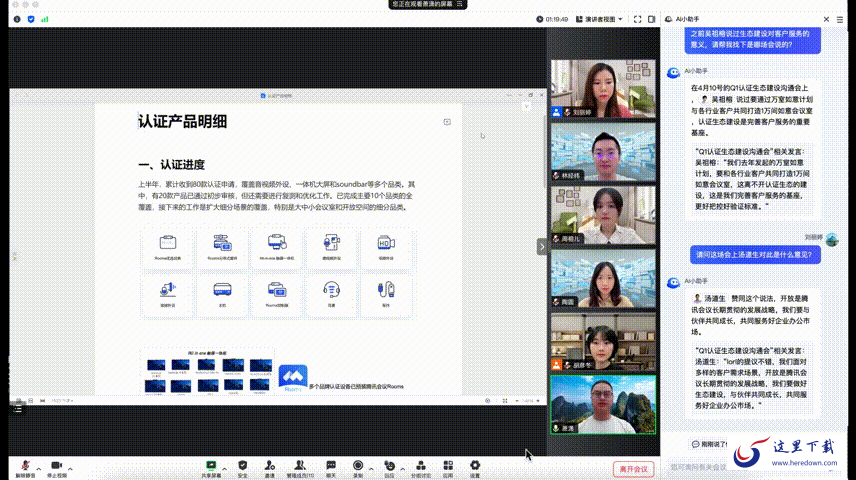
Task: Click the meeting info icon at top-left
Action: coord(17,18)
